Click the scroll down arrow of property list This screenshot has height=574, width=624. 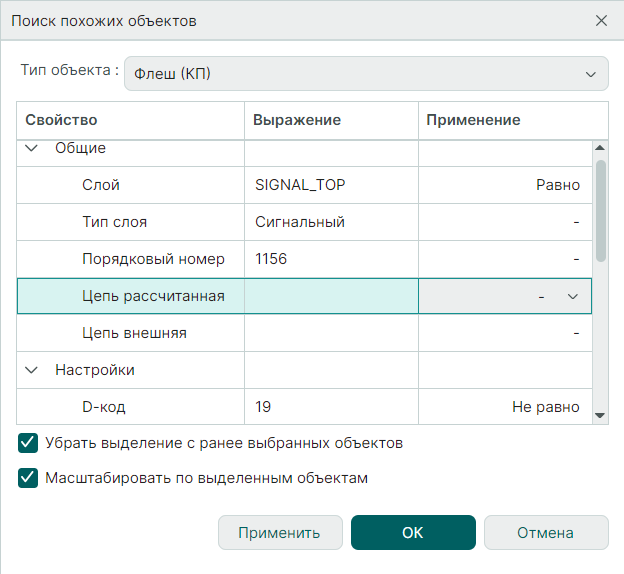pyautogui.click(x=600, y=414)
